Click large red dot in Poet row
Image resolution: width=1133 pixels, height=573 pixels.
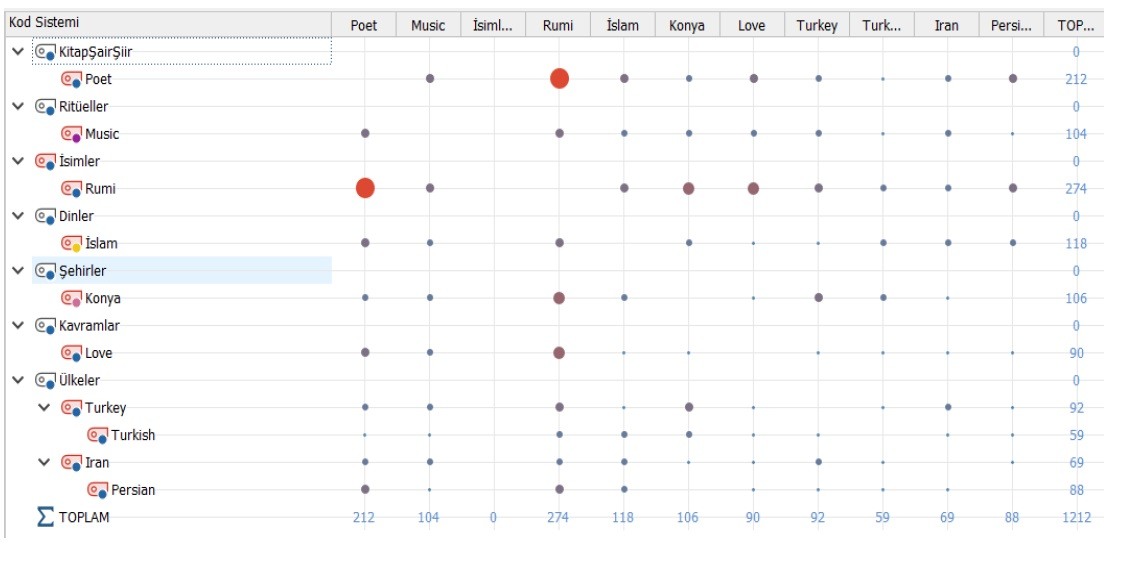559,78
